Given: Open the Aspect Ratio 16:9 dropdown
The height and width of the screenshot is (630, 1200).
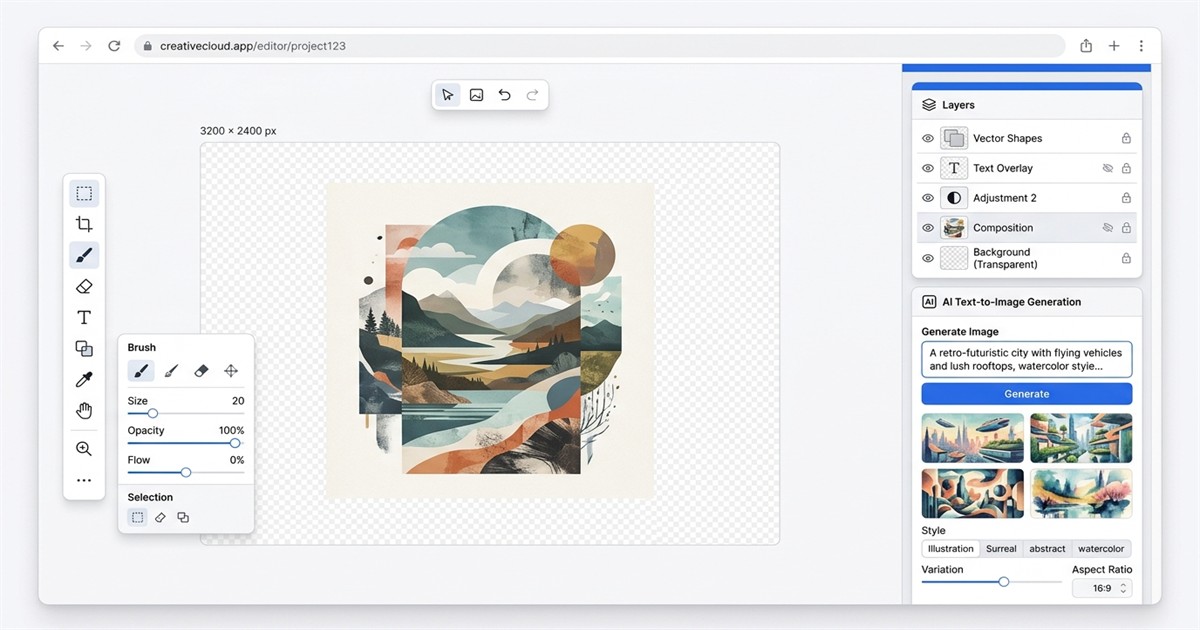Looking at the screenshot, I should (x=1102, y=588).
